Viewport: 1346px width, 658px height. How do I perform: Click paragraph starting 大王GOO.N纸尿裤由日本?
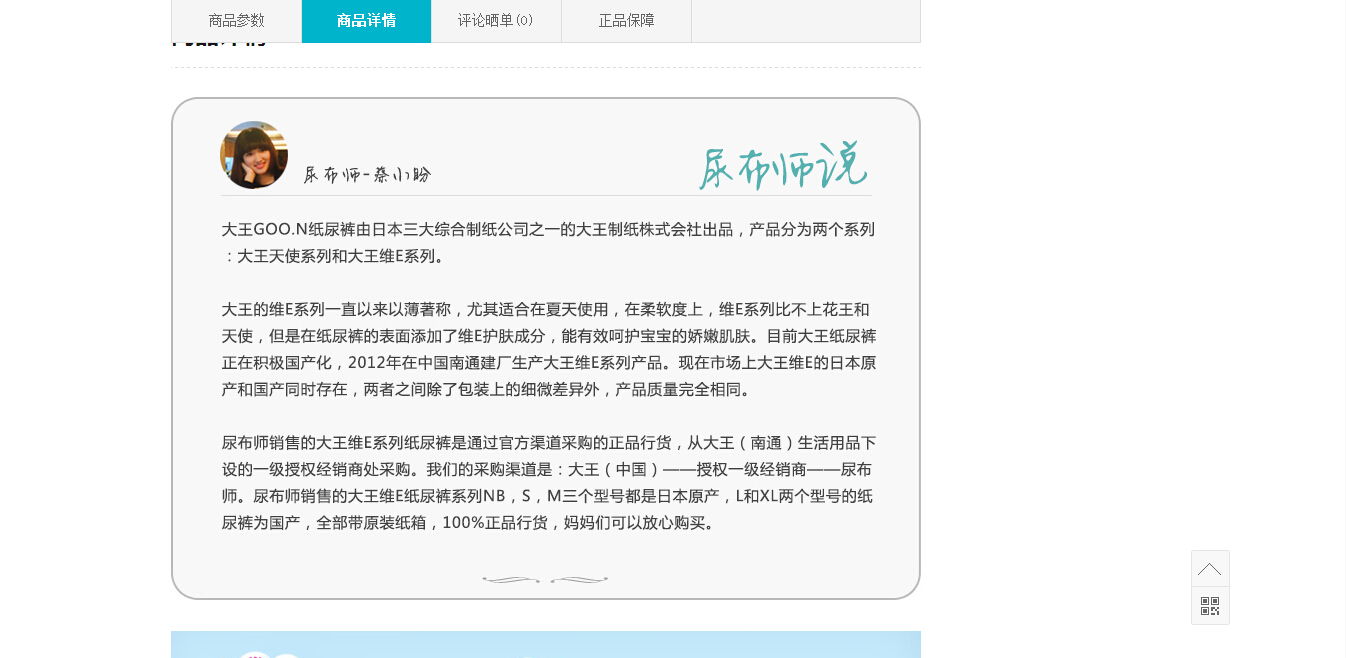548,243
